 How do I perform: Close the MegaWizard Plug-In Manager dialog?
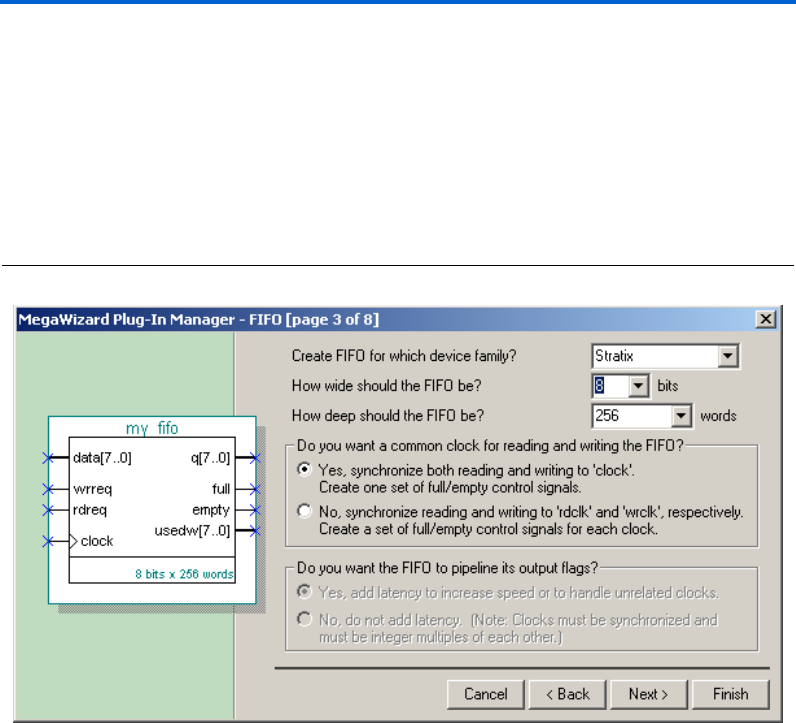pyautogui.click(x=766, y=319)
